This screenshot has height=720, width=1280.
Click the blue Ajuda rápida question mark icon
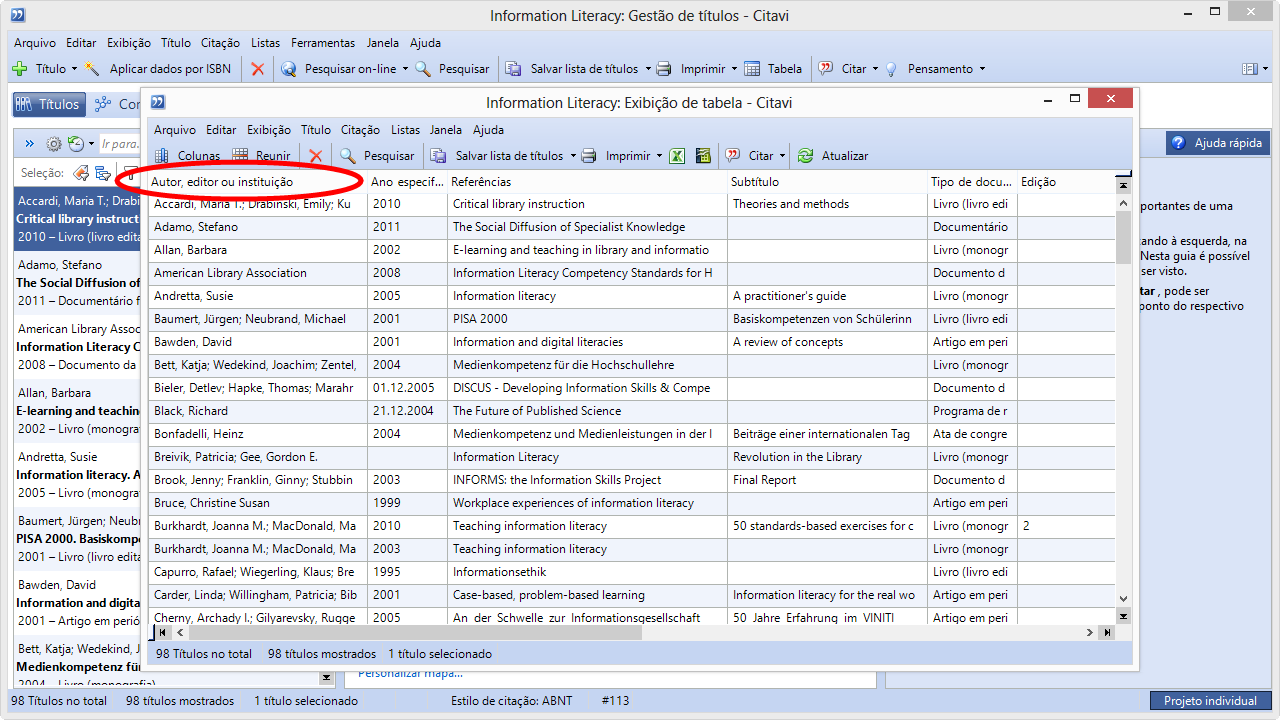[1179, 143]
